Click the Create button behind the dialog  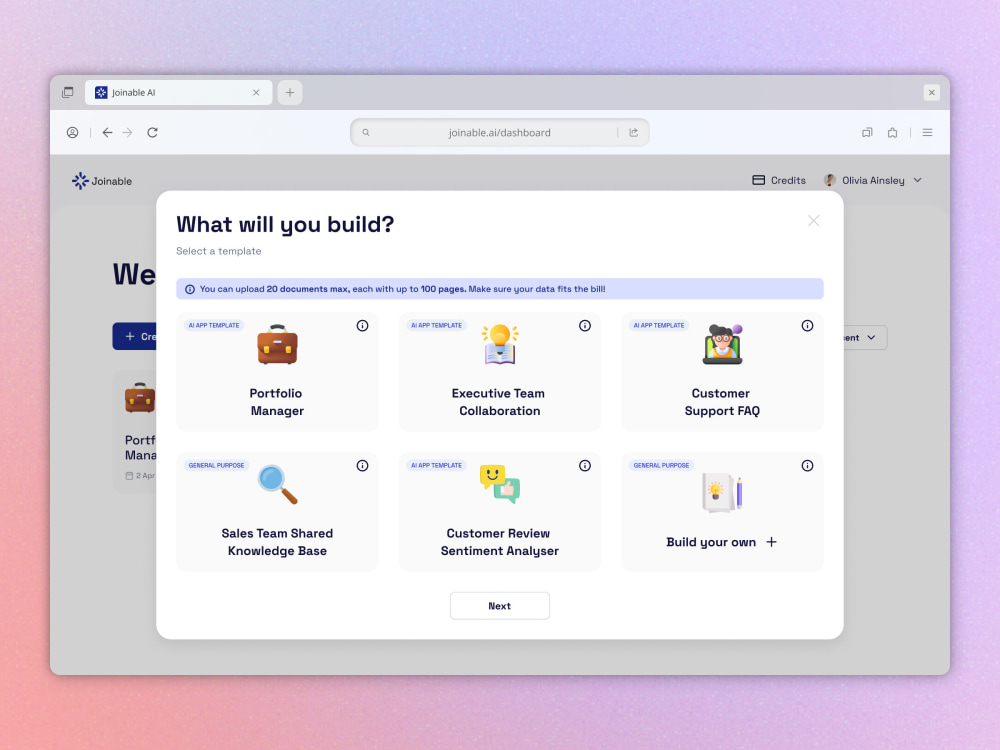point(135,336)
